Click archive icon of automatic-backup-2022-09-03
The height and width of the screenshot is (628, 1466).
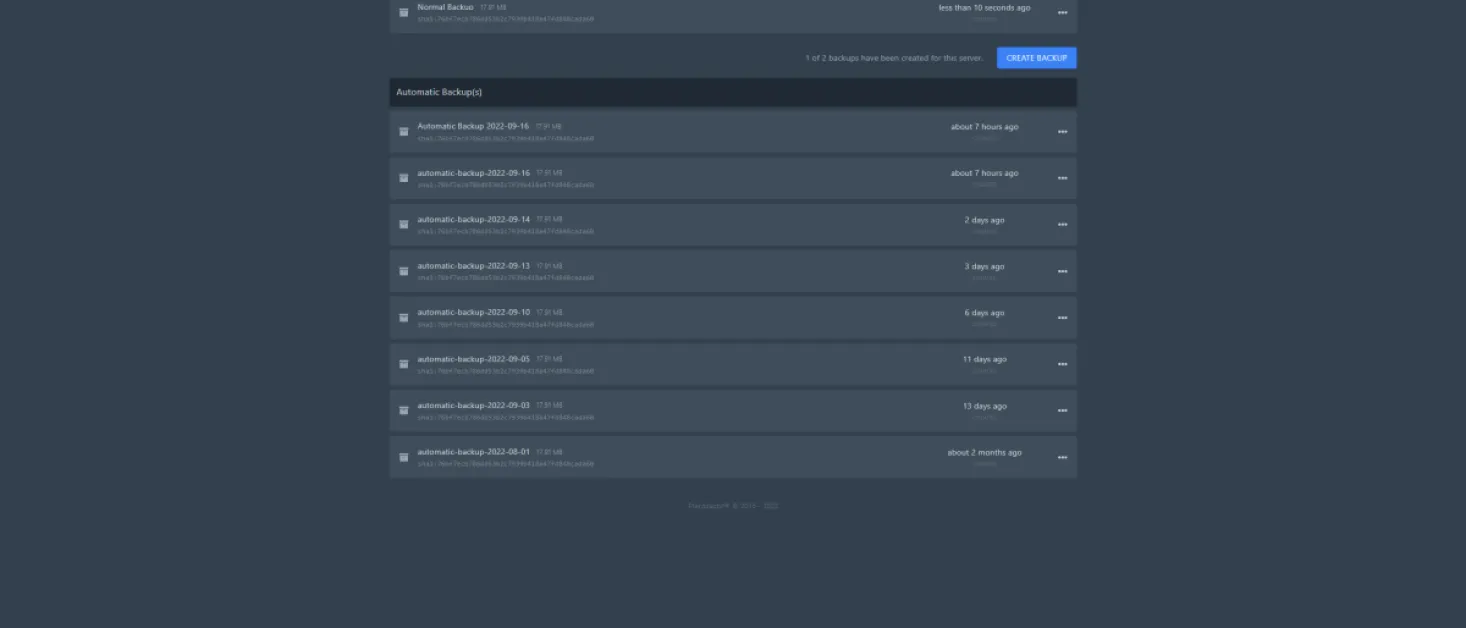click(404, 411)
